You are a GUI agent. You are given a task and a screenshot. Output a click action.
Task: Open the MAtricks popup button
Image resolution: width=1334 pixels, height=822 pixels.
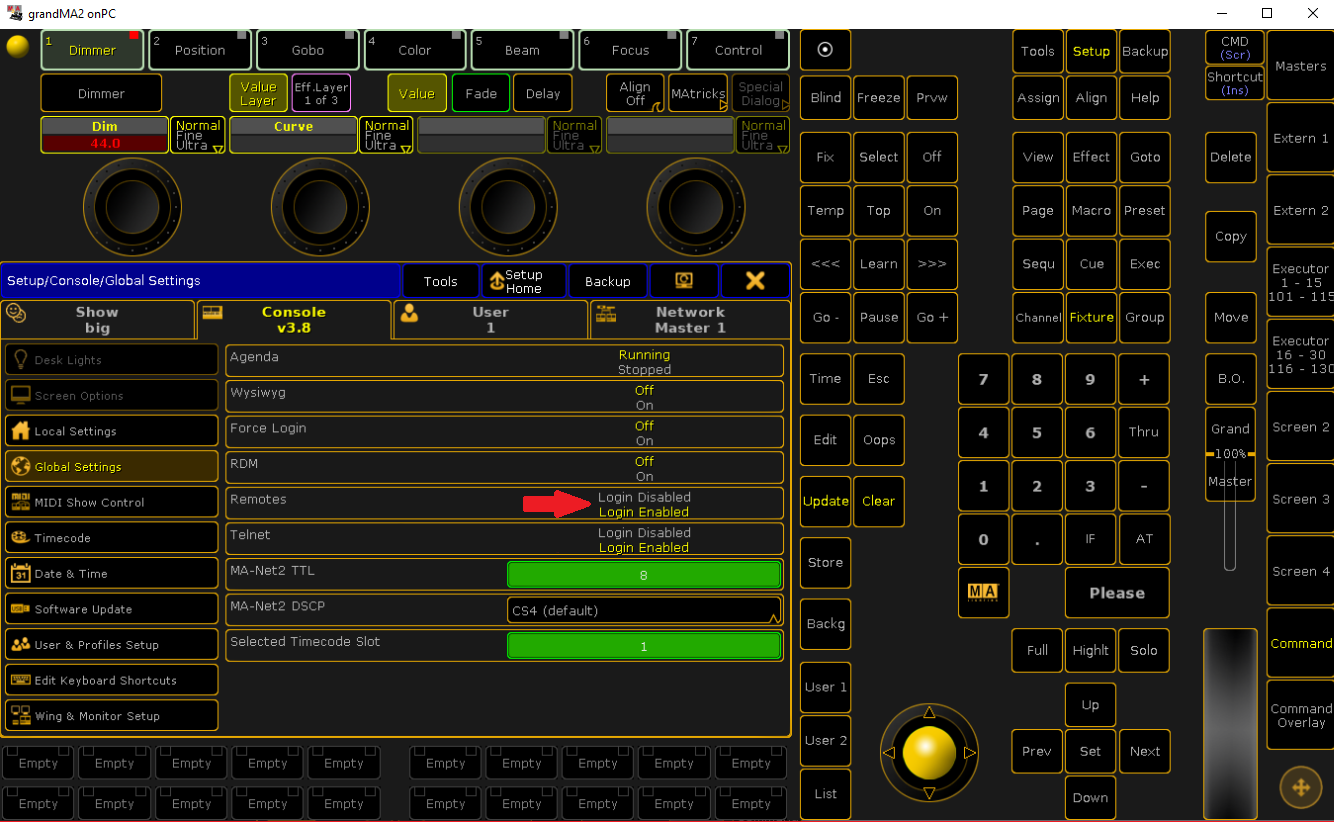[x=698, y=93]
